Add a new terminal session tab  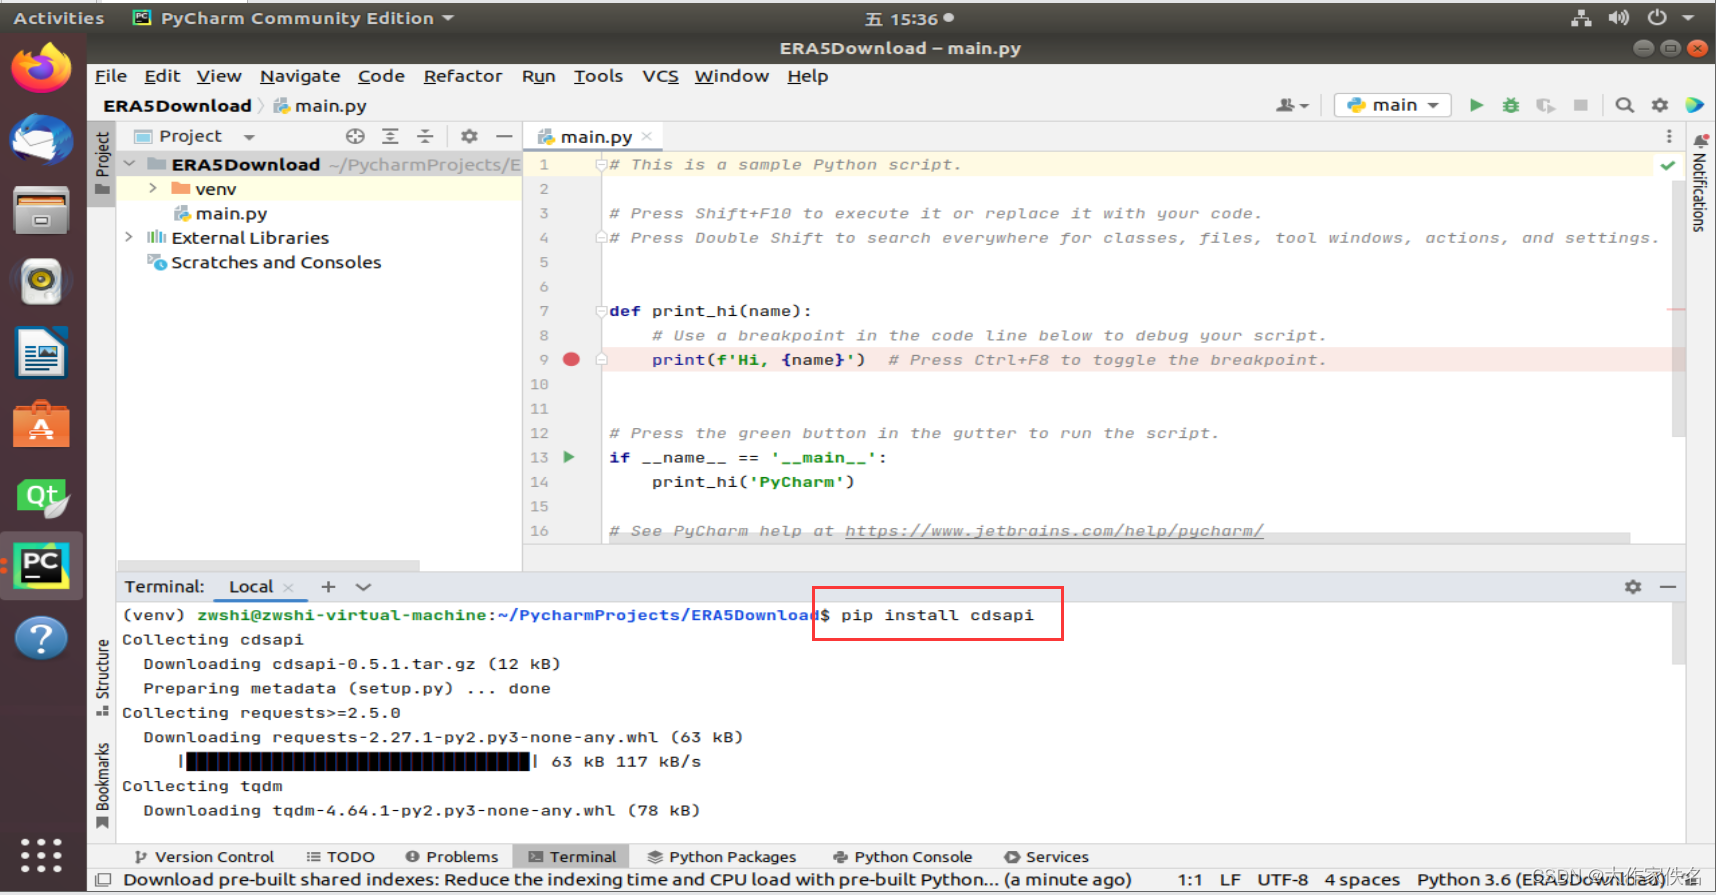pos(328,587)
